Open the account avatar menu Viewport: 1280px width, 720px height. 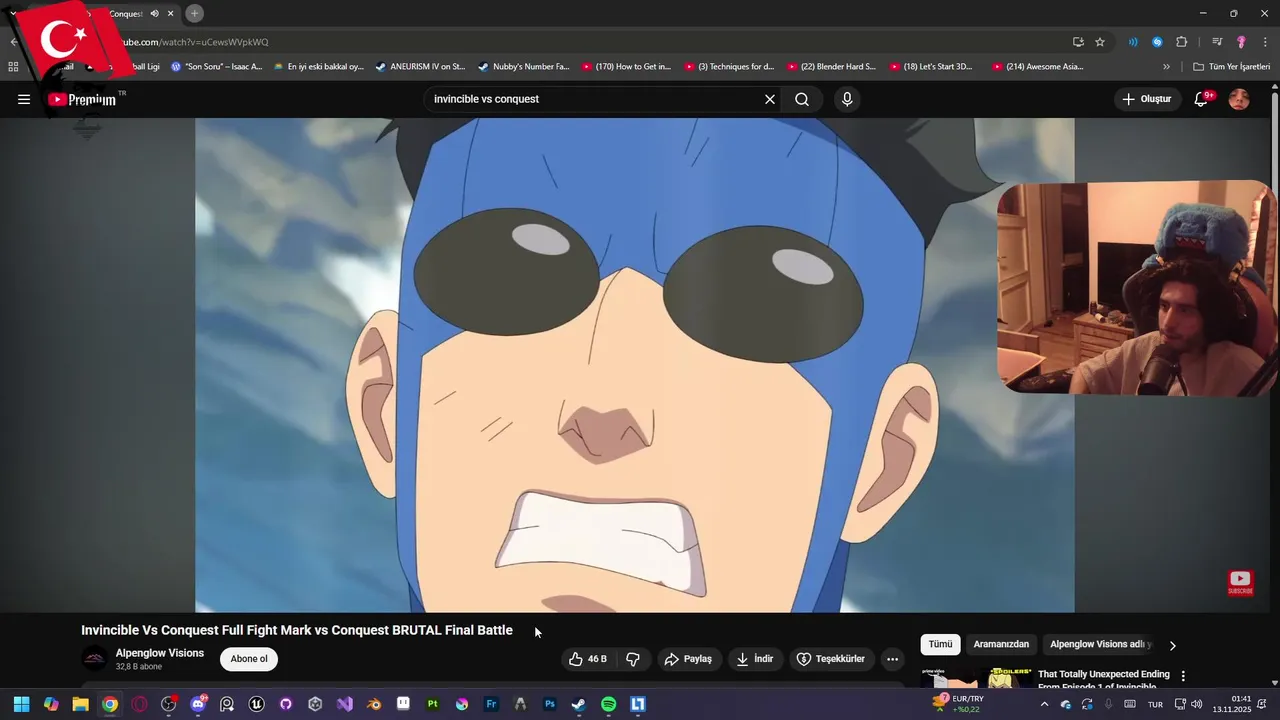[x=1239, y=99]
